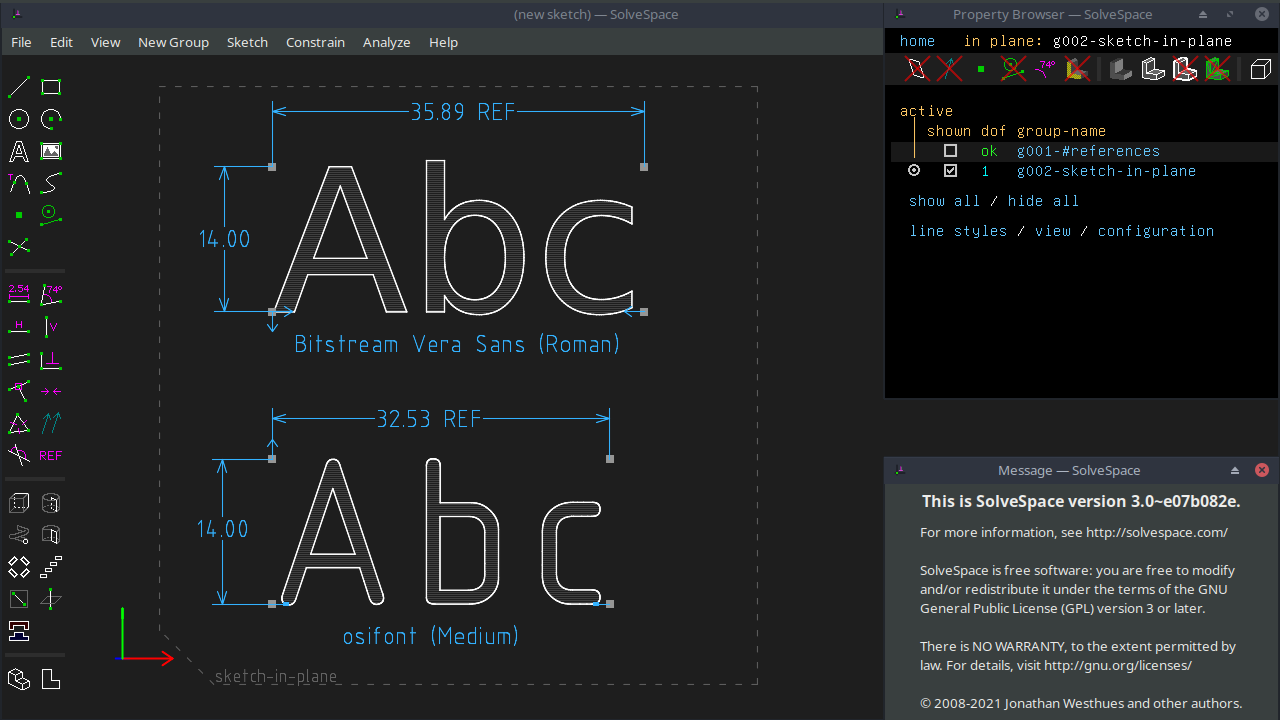Select the Line tool

(x=18, y=86)
